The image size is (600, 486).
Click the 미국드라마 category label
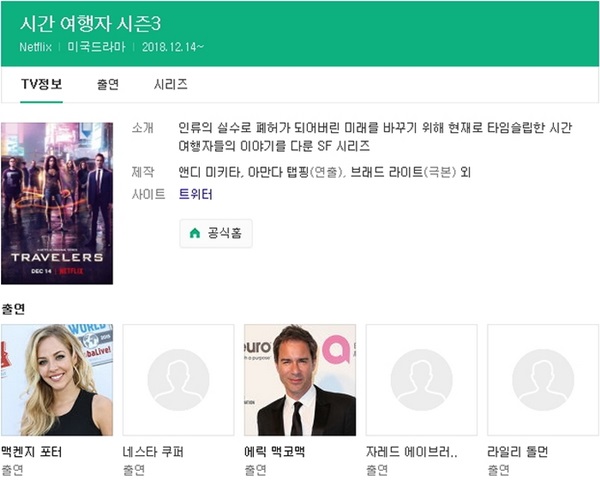click(x=96, y=47)
